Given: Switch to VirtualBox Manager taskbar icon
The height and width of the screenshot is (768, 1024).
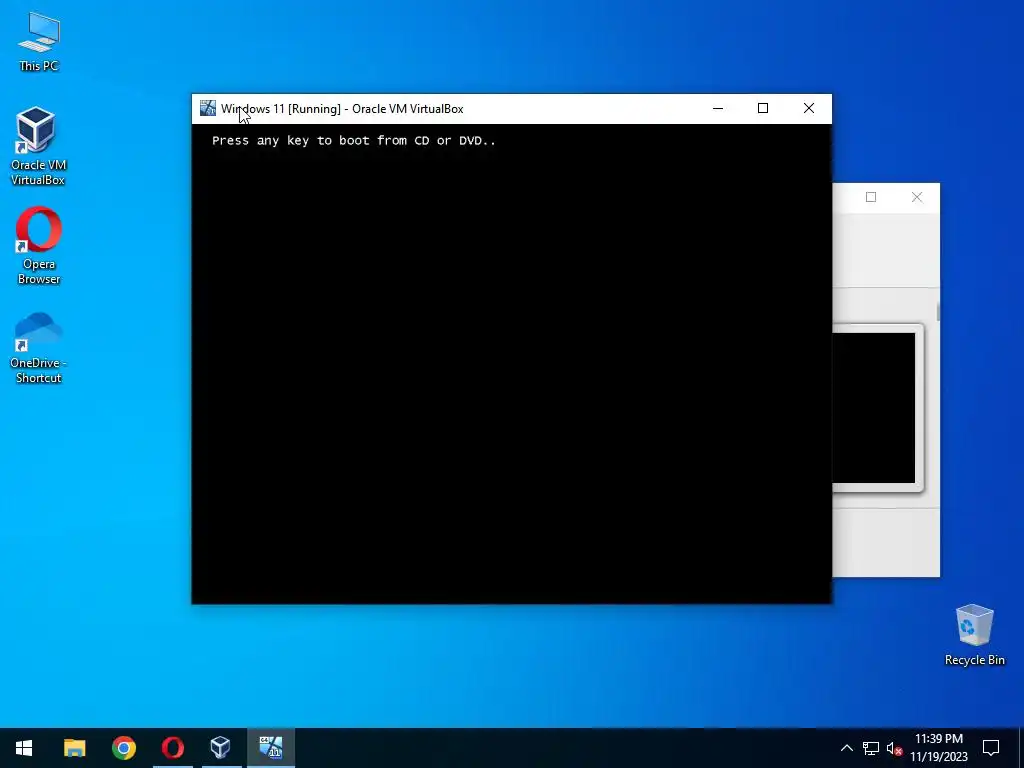Looking at the screenshot, I should [221, 748].
